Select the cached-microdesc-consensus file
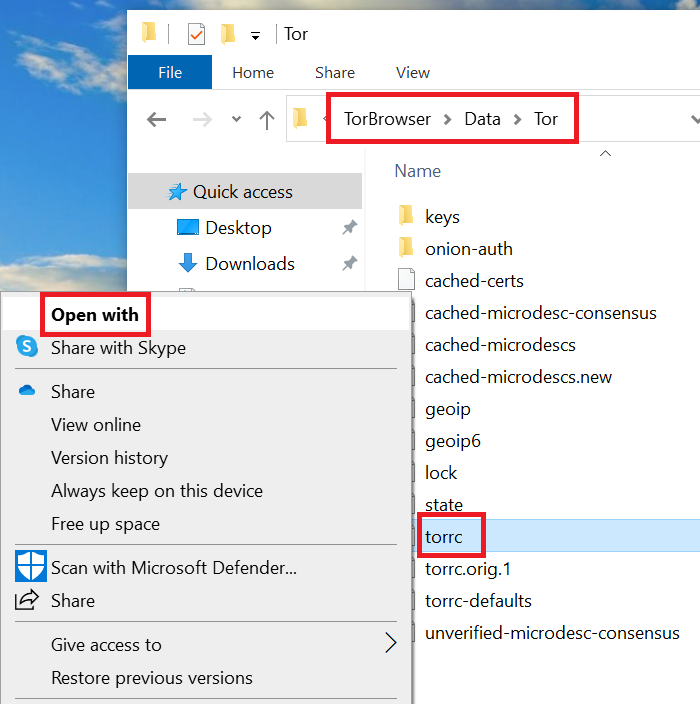The image size is (700, 704). coord(541,313)
